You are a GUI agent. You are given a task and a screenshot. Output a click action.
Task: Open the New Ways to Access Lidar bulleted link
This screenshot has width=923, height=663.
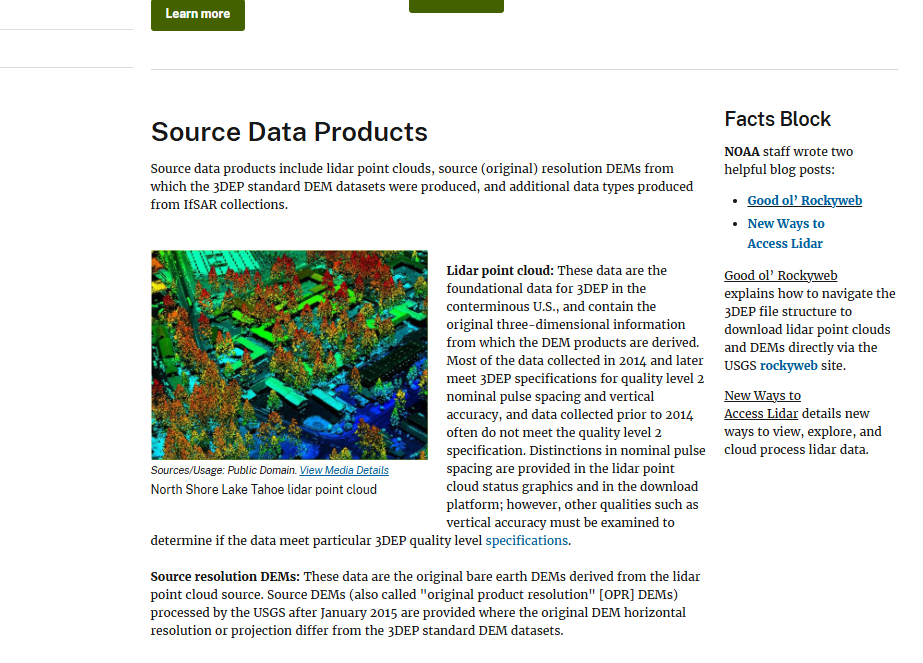tap(786, 233)
